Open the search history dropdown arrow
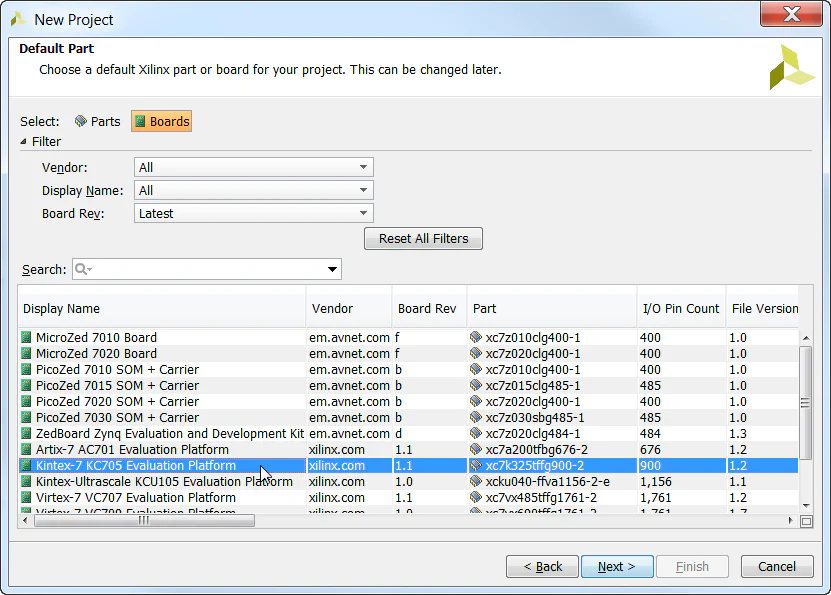This screenshot has width=831, height=595. tap(331, 269)
